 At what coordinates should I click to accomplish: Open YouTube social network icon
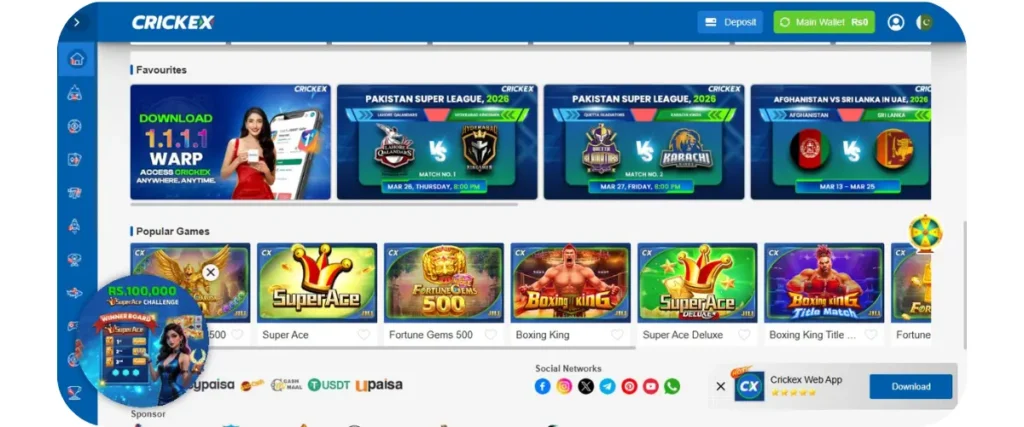click(x=650, y=387)
